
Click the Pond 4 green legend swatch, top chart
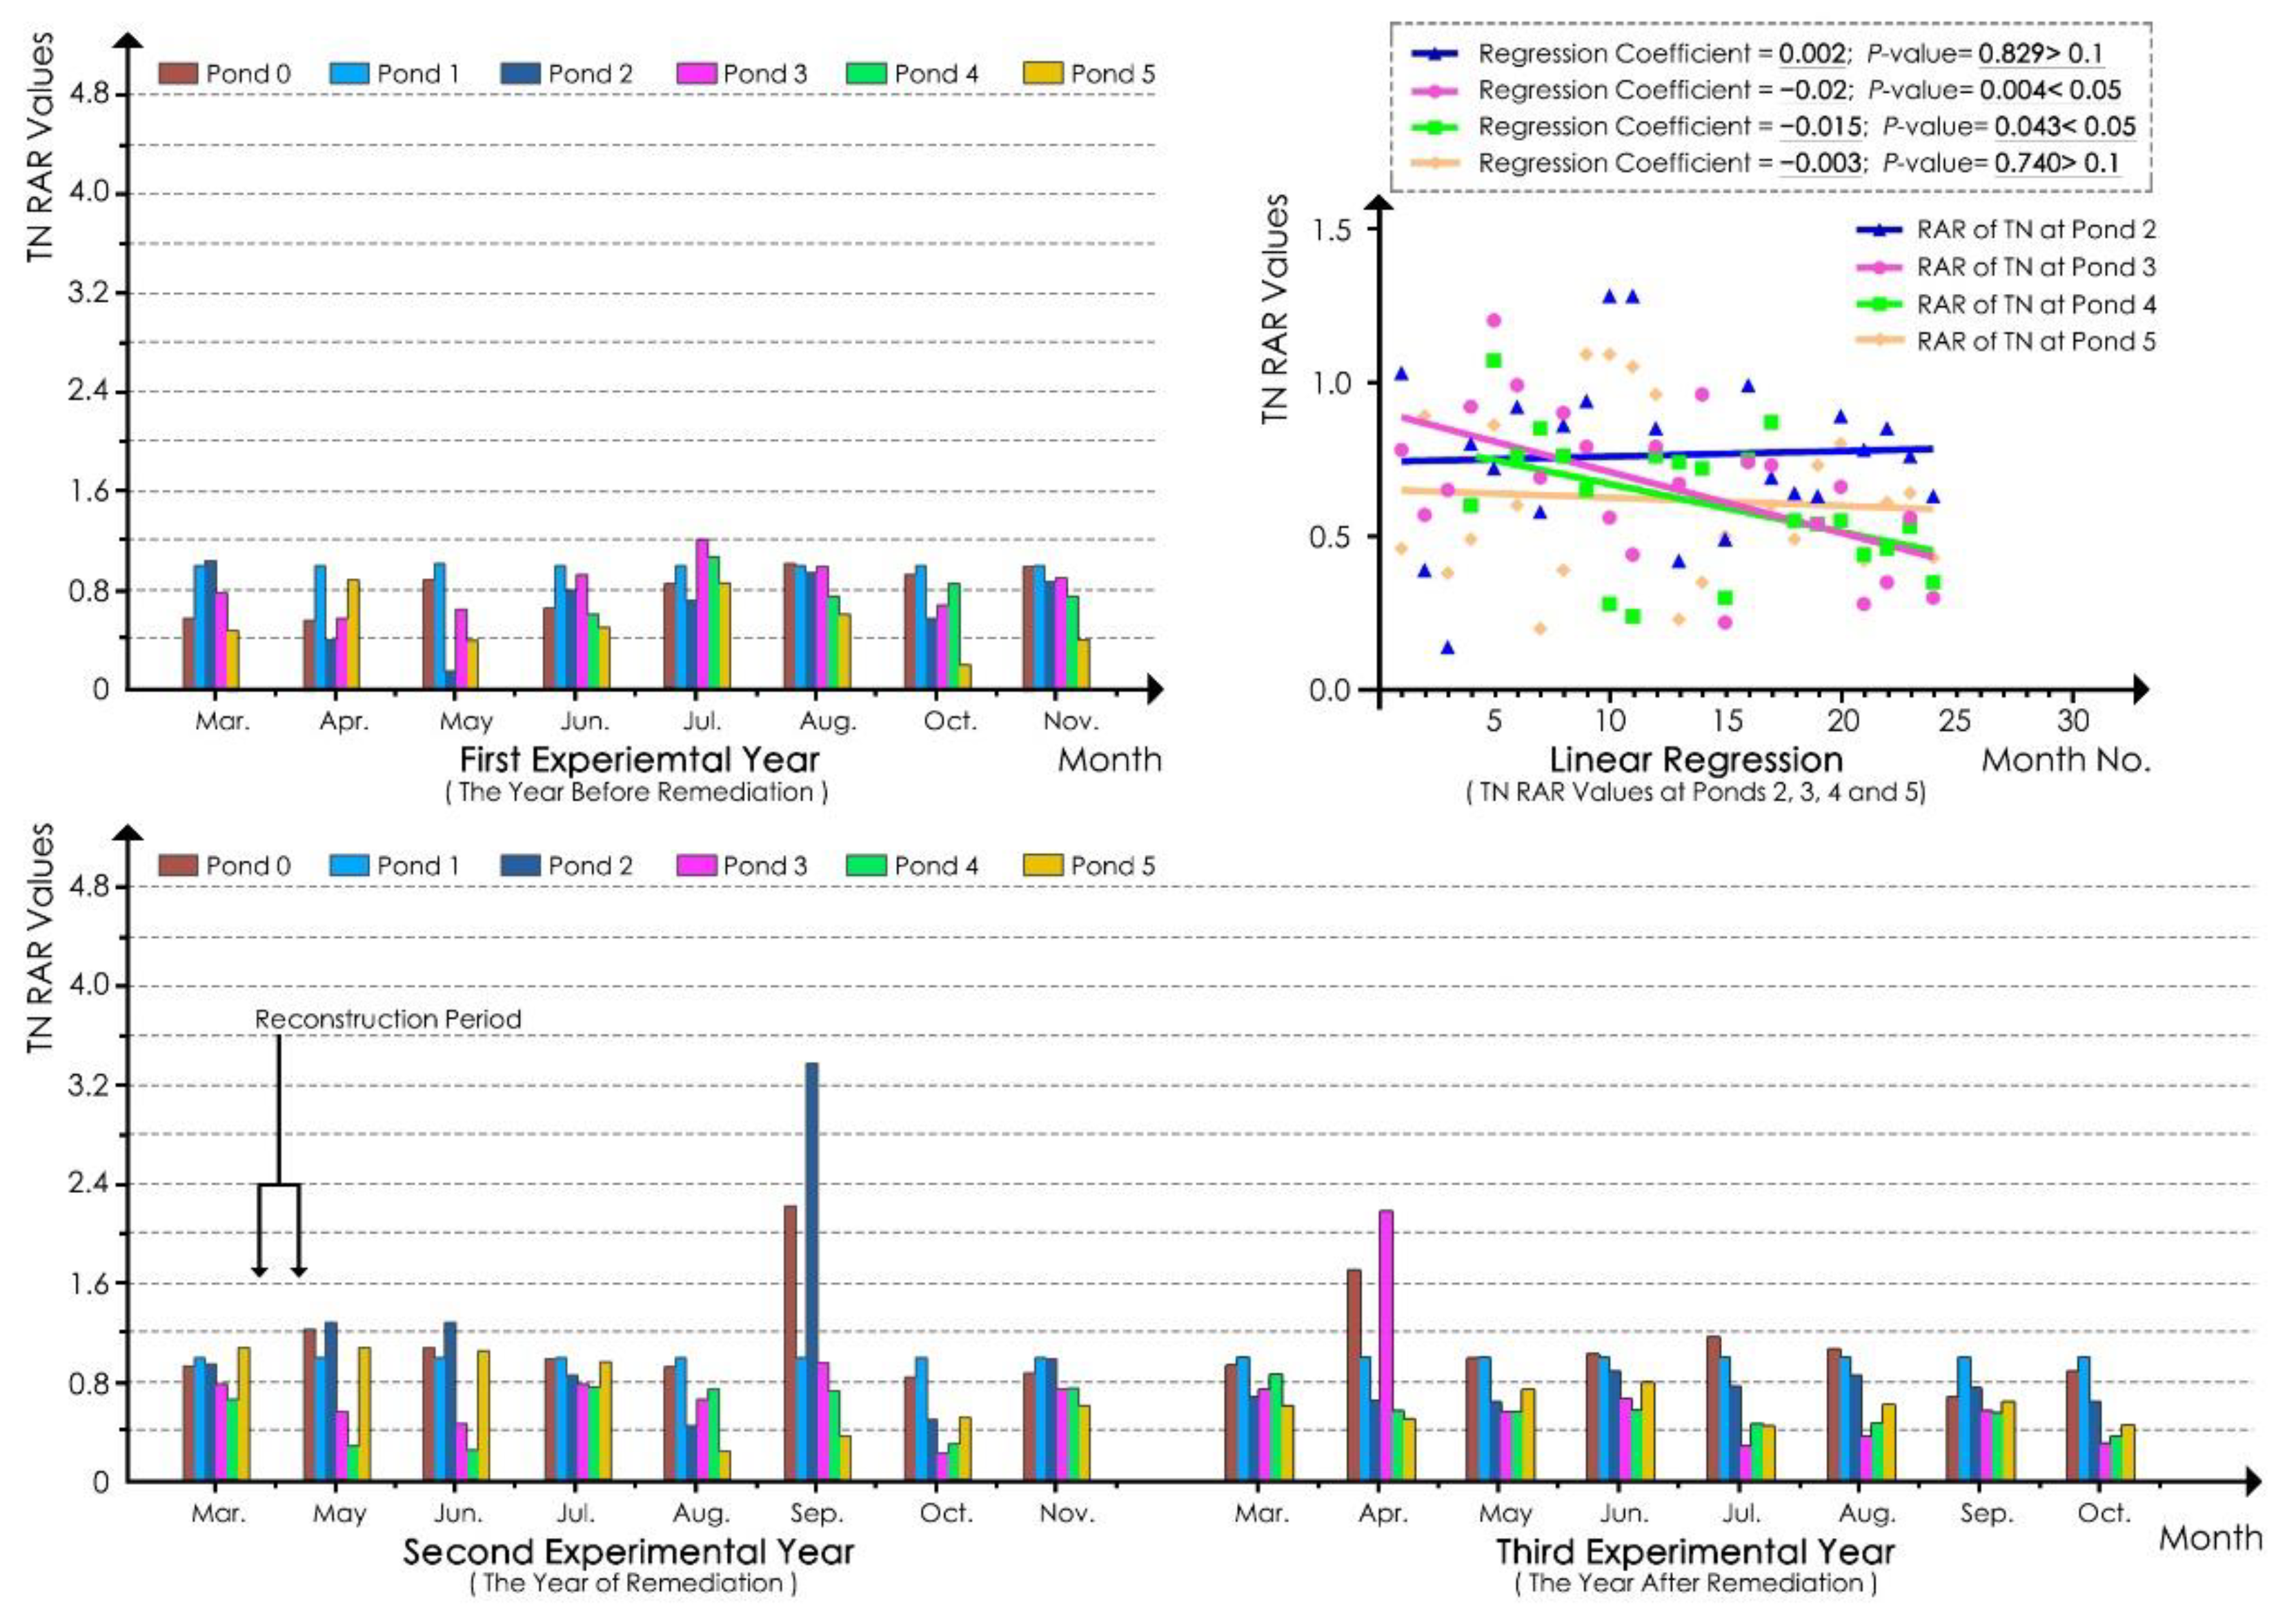click(x=866, y=74)
